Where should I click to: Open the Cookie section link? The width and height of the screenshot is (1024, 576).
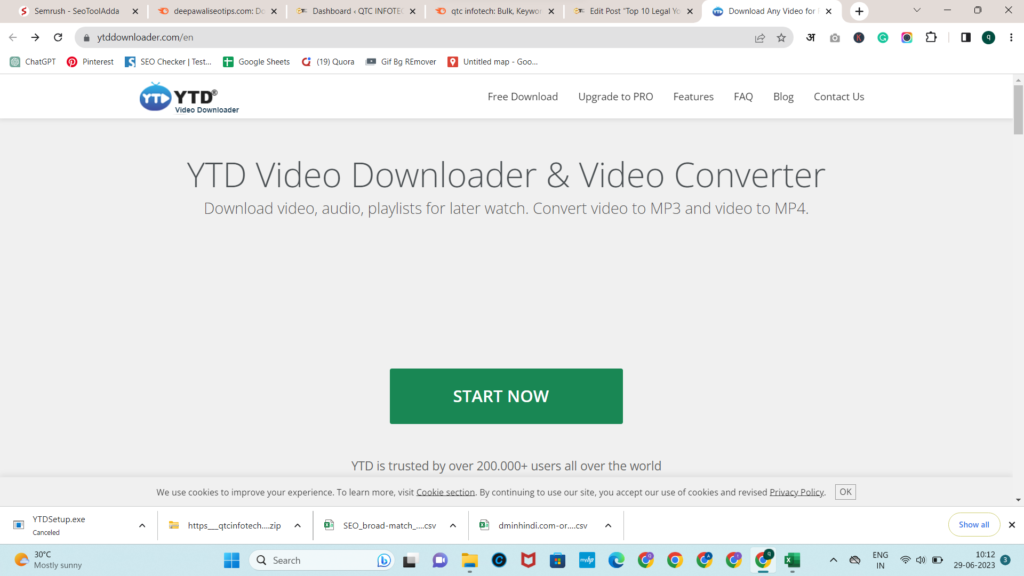click(x=445, y=492)
